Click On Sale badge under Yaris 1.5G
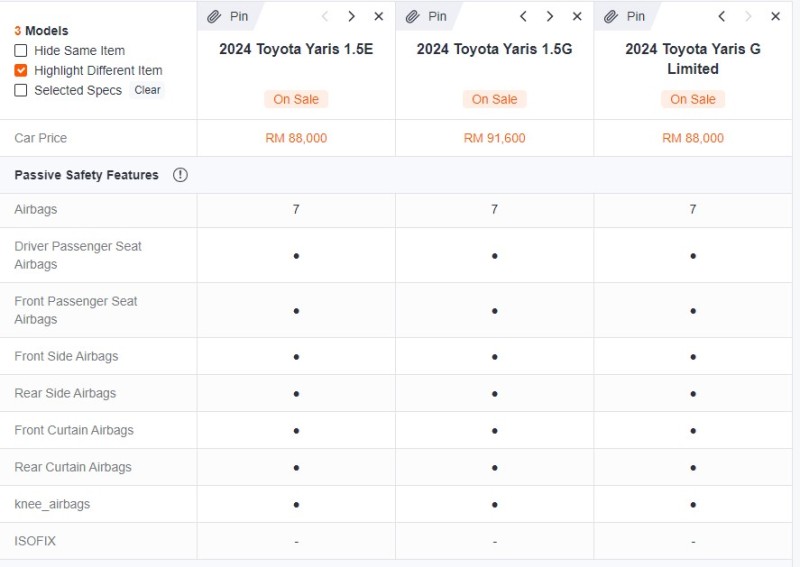Screen dimensions: 800x567 494,99
